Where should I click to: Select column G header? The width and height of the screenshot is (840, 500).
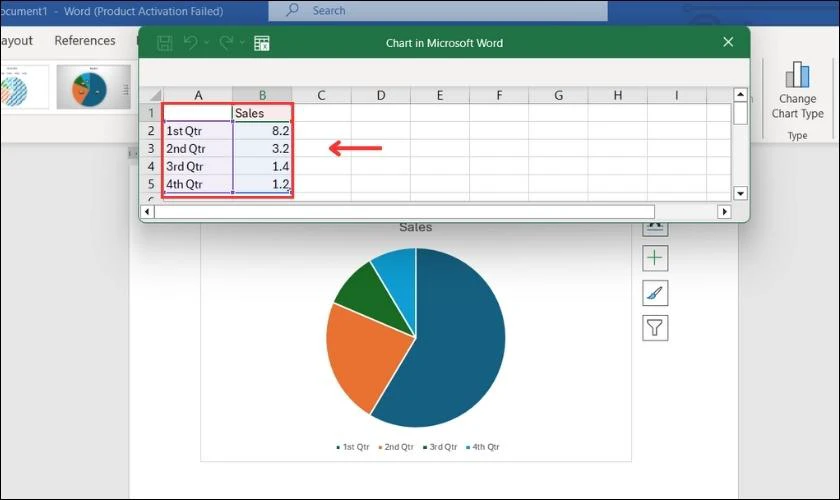558,95
